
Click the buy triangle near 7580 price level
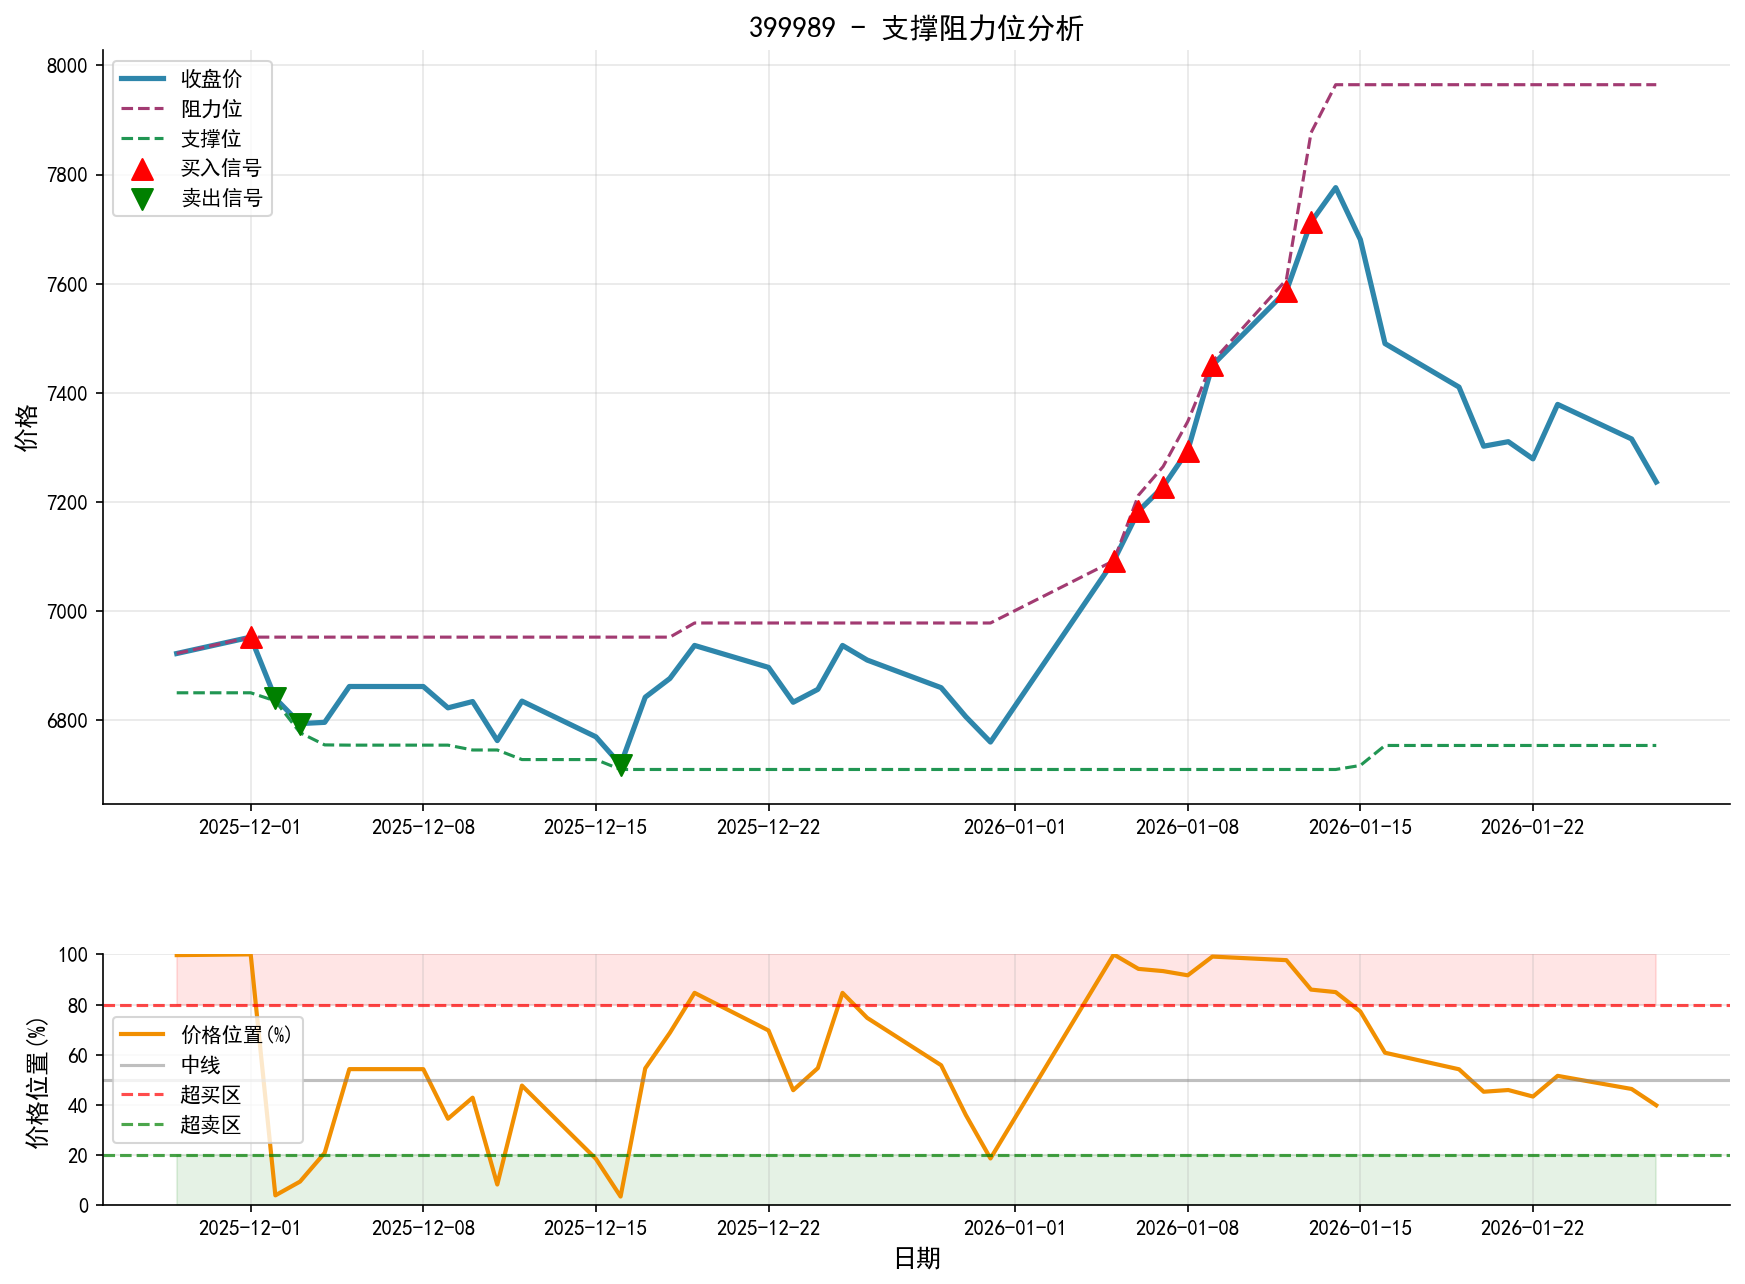coord(1287,294)
